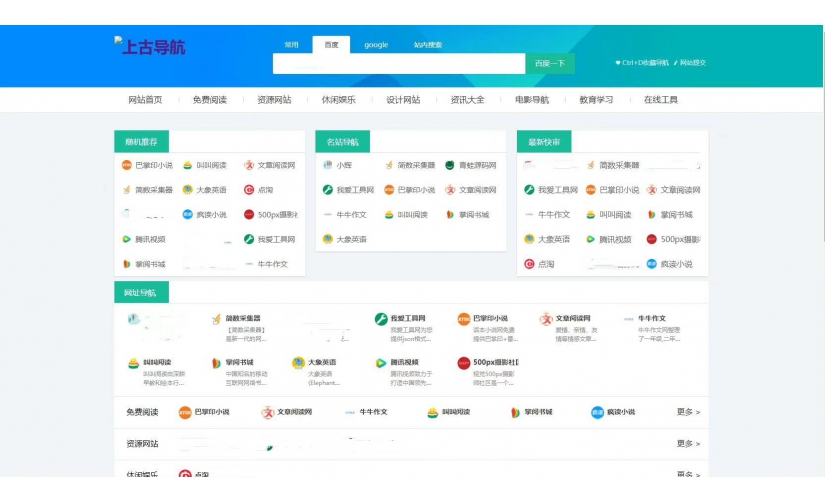Screen dimensions: 825x504
Task: Focus the search input field
Action: [399, 64]
